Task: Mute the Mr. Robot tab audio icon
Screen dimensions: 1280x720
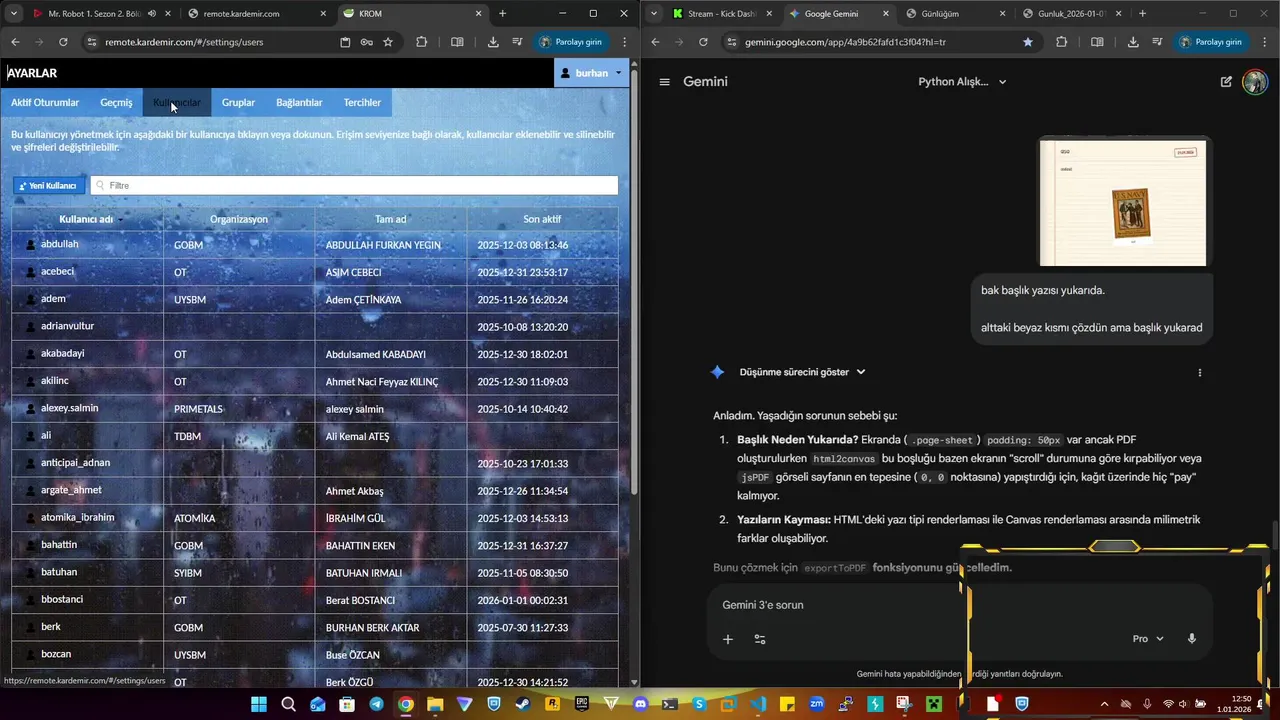Action: 152,14
